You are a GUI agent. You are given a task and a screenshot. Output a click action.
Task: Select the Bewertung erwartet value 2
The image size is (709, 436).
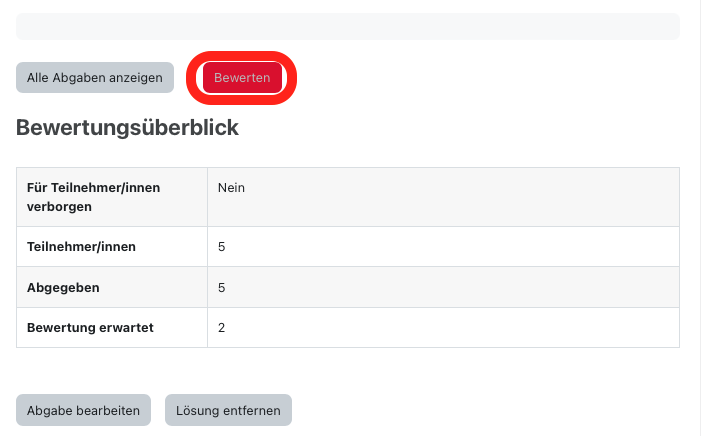(222, 327)
